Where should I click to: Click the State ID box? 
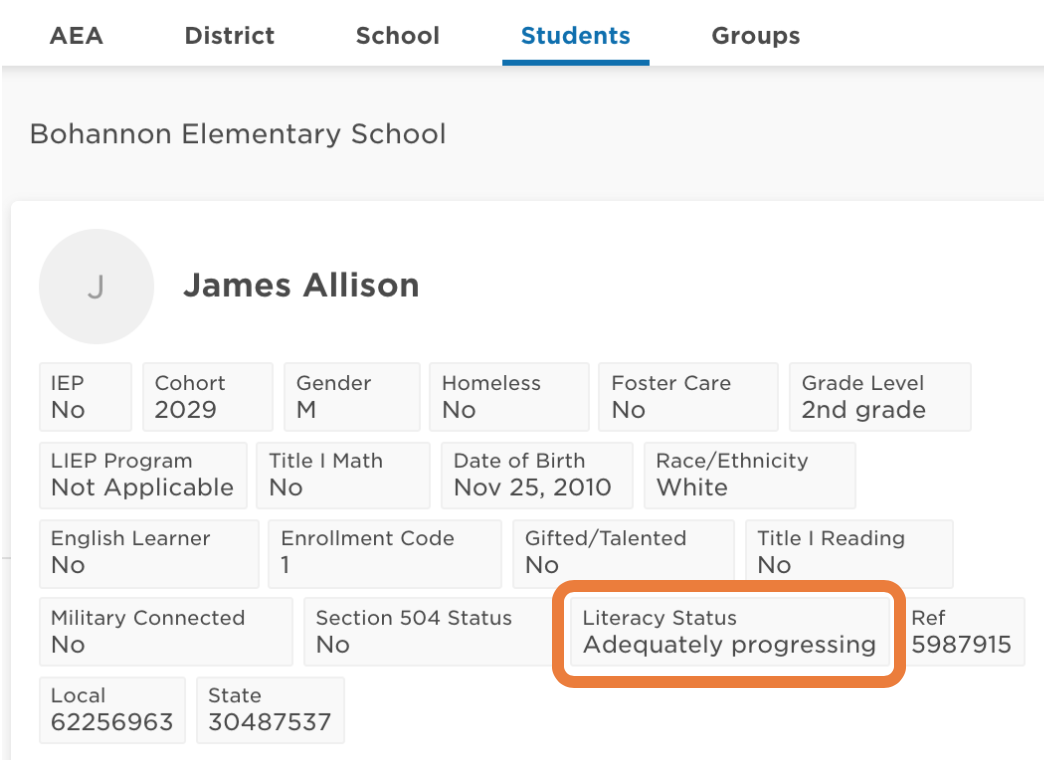pyautogui.click(x=270, y=710)
